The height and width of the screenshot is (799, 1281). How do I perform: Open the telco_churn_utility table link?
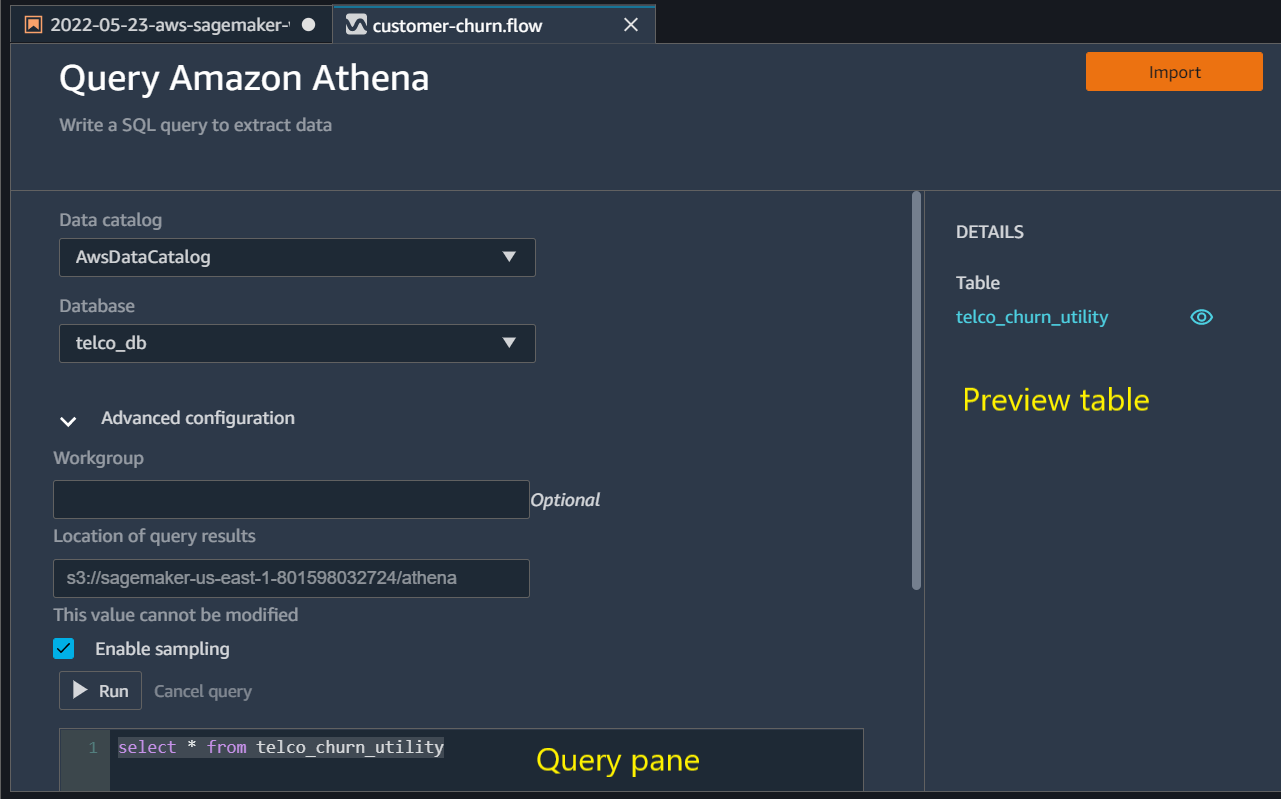click(1032, 317)
